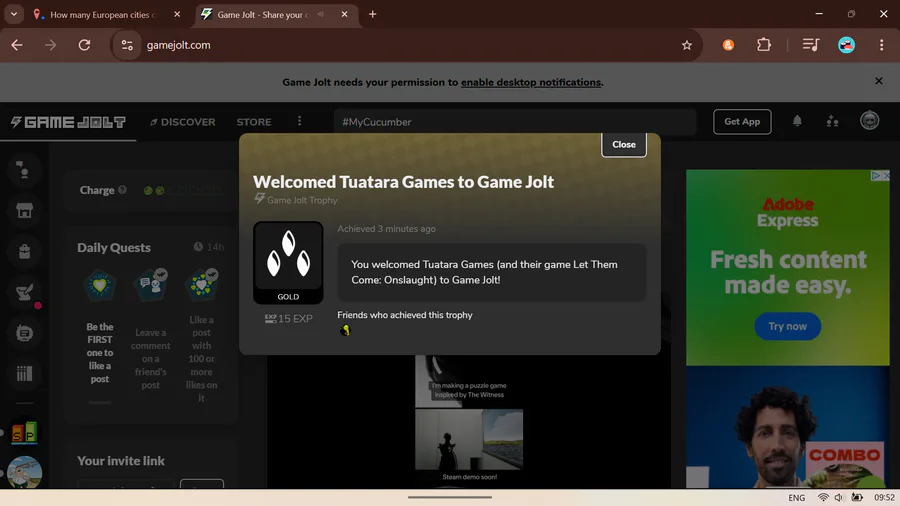
Task: Click the Get App button
Action: coord(742,122)
